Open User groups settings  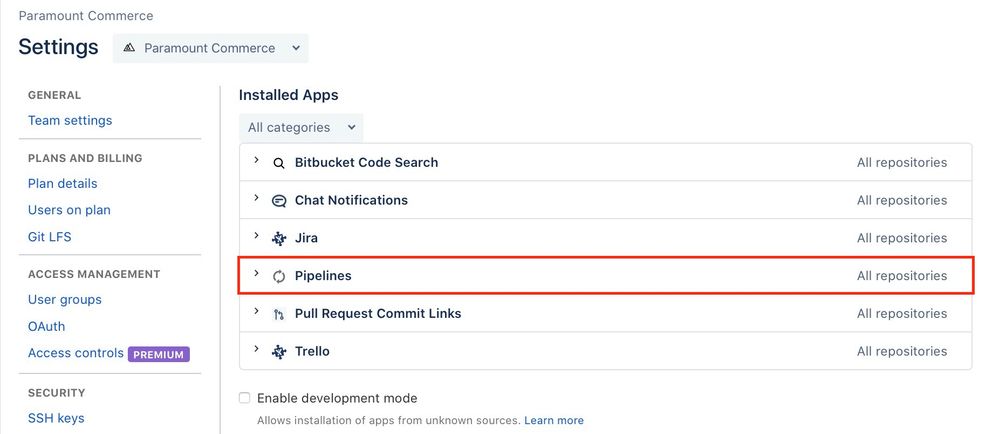click(x=65, y=300)
